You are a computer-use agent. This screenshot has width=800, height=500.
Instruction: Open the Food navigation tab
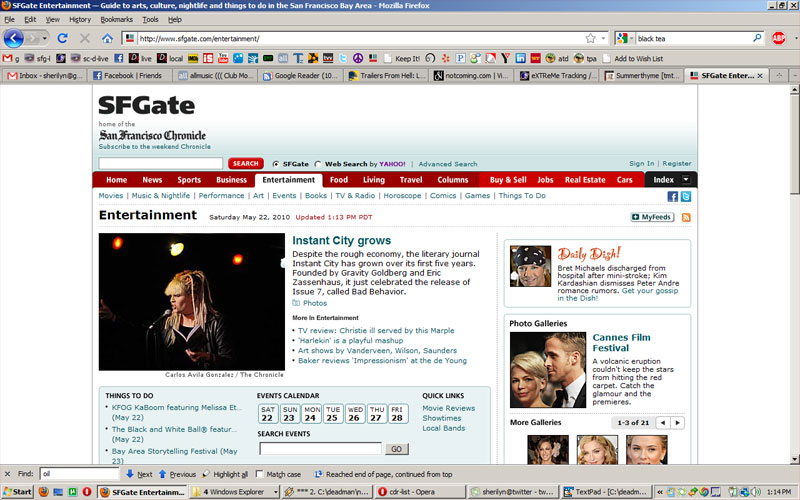339,180
